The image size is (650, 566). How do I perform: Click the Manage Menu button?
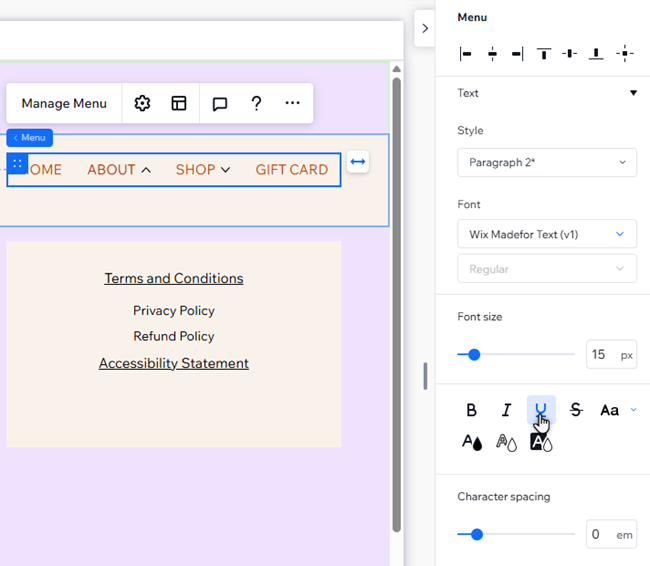coord(64,103)
